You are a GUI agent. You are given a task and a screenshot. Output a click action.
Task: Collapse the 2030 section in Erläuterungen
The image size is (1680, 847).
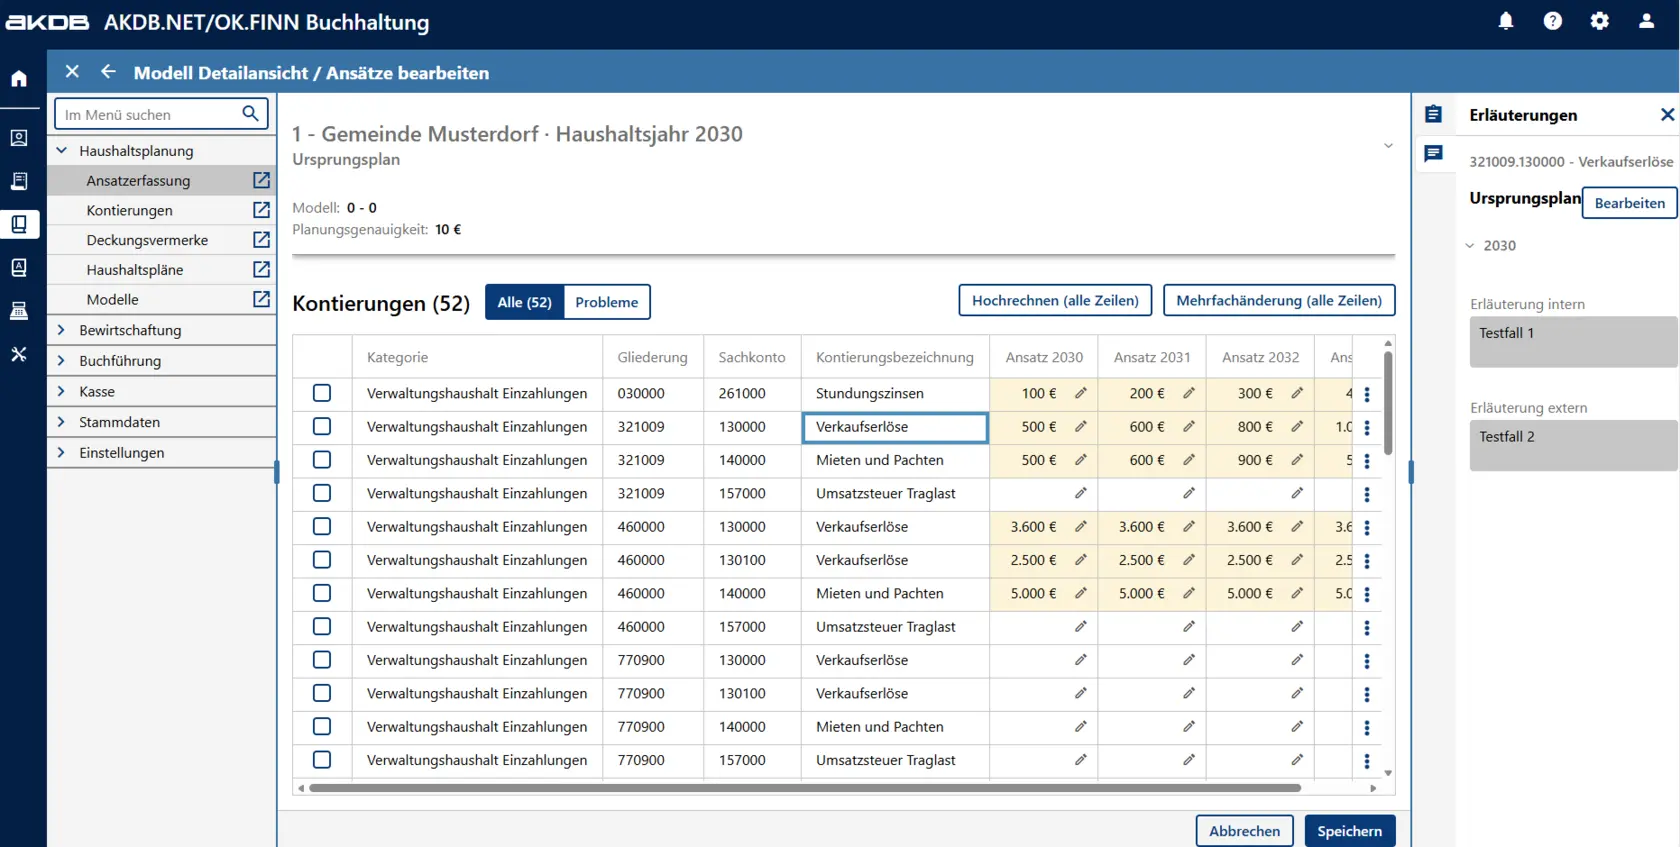[x=1470, y=246]
